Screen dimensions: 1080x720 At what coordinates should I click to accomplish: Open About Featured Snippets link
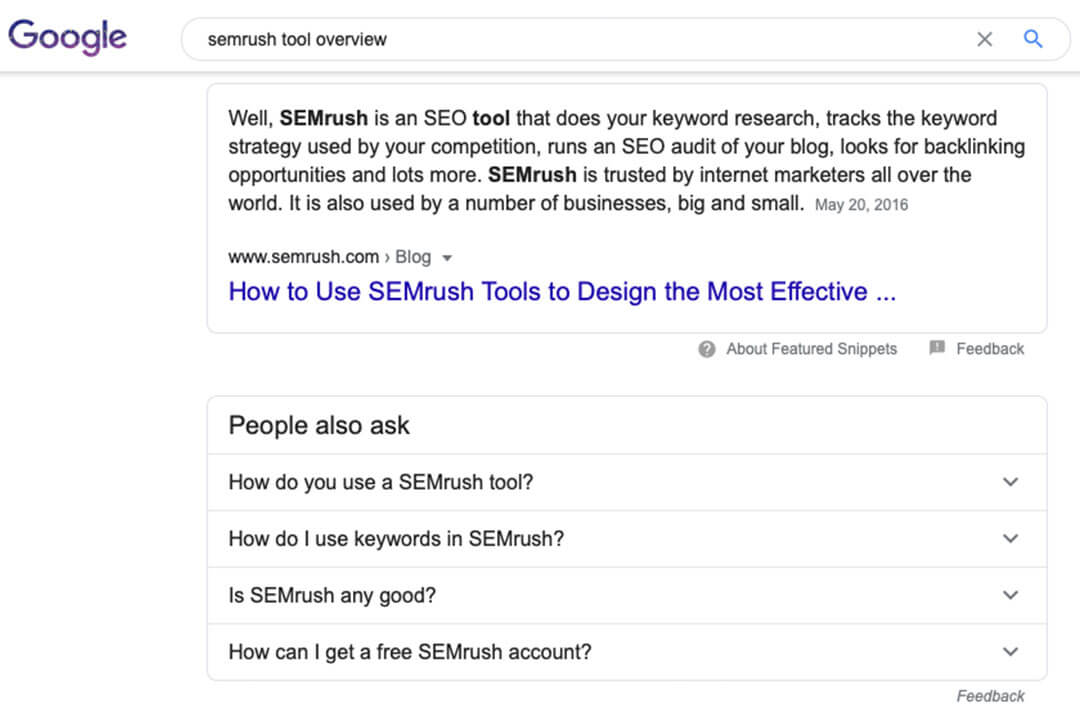pyautogui.click(x=811, y=349)
